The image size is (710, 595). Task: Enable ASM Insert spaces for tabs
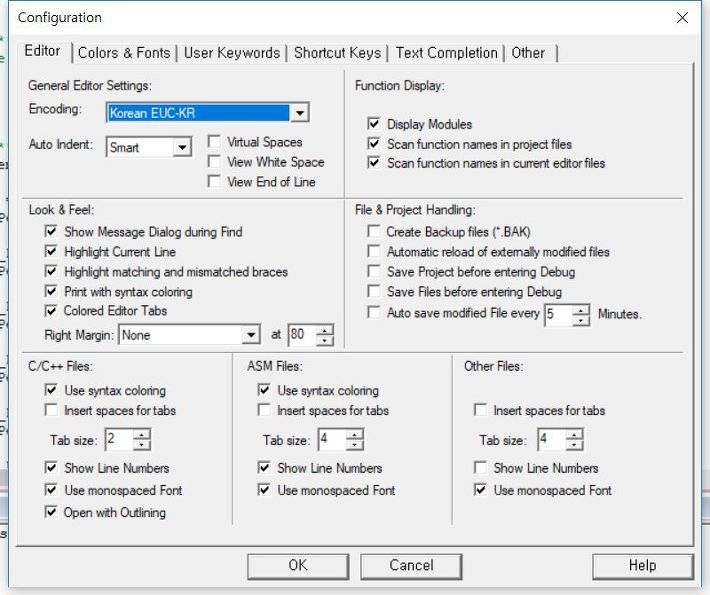click(x=264, y=410)
